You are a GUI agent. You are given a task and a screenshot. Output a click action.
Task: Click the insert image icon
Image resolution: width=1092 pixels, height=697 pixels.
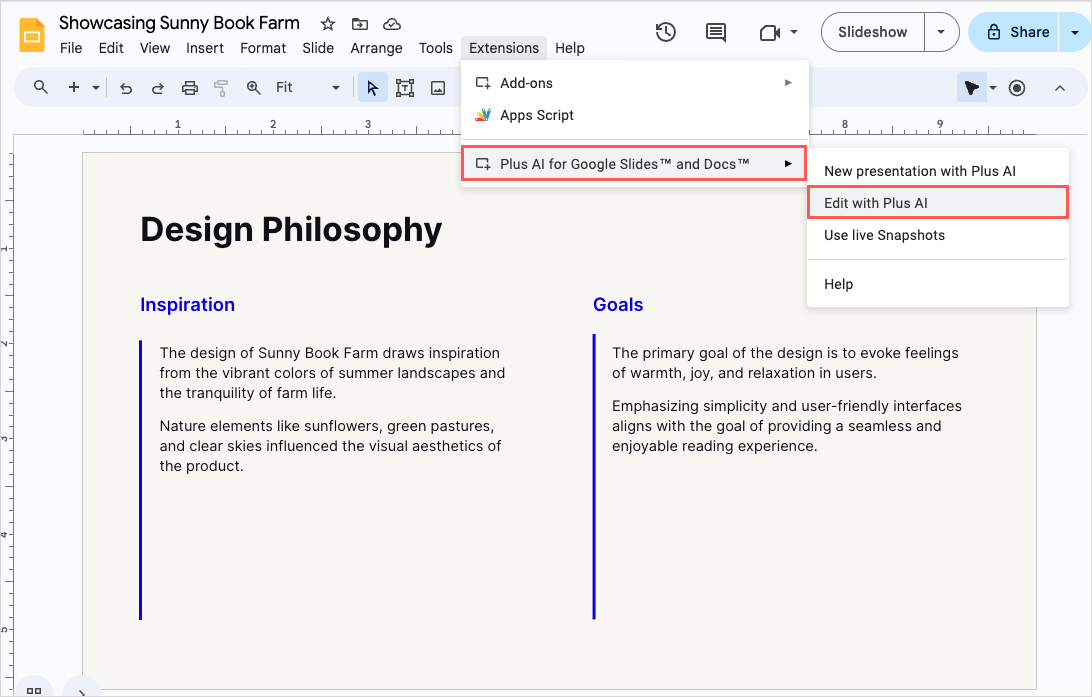coord(438,88)
